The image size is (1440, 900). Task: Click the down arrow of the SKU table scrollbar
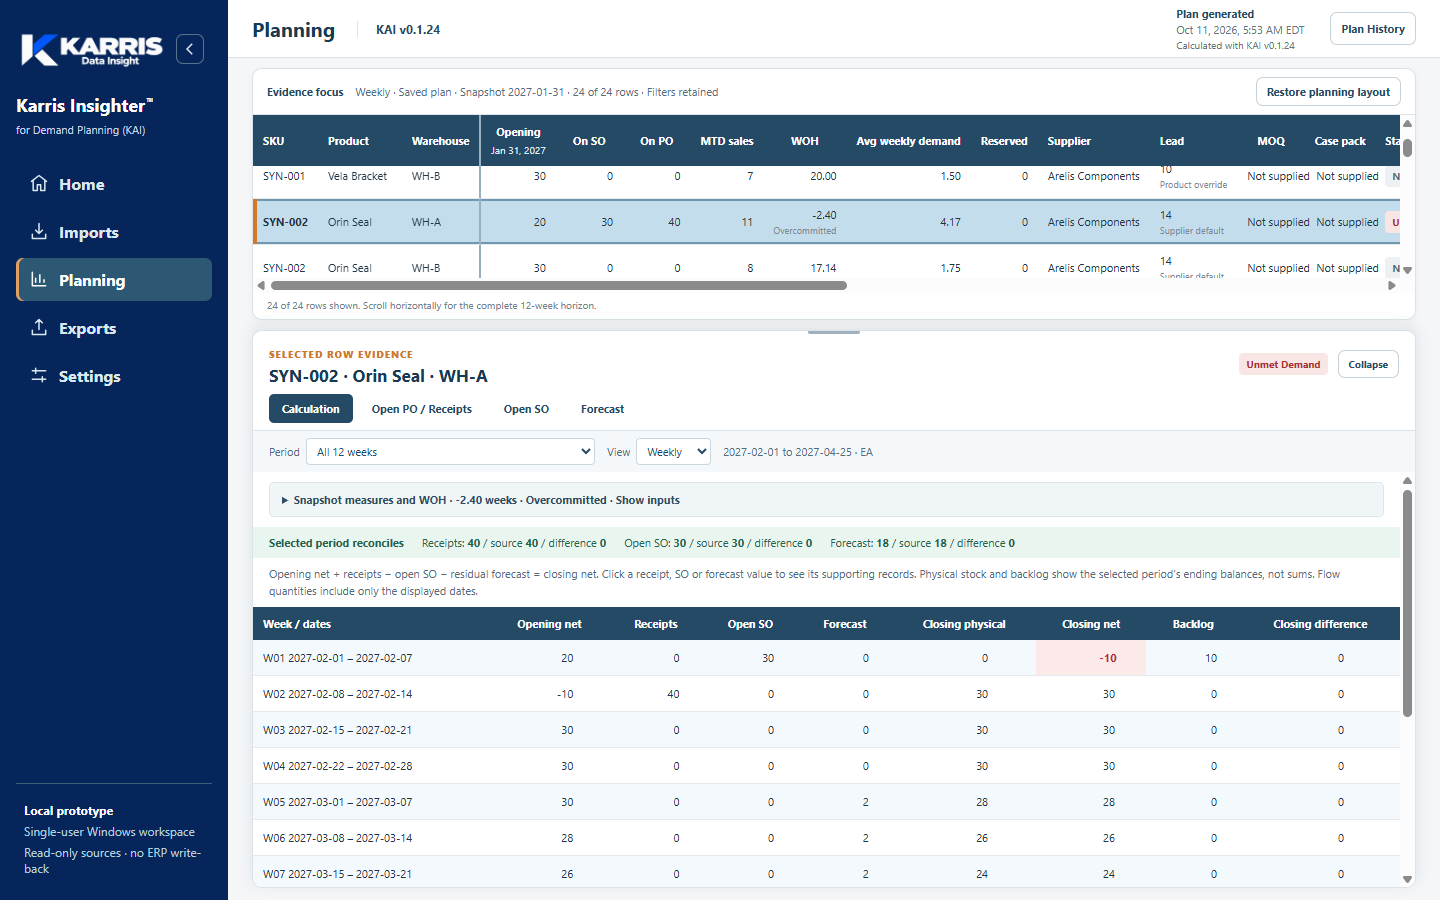coord(1407,270)
